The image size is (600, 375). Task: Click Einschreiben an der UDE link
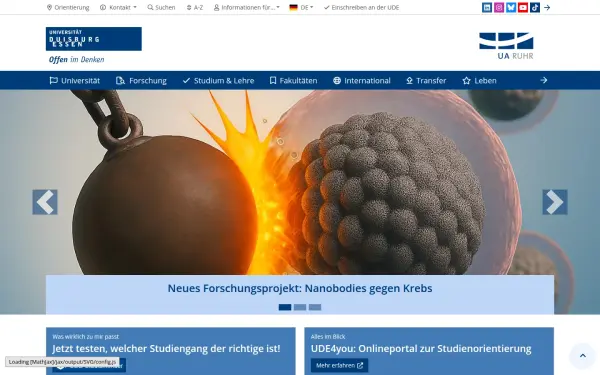[x=361, y=7]
